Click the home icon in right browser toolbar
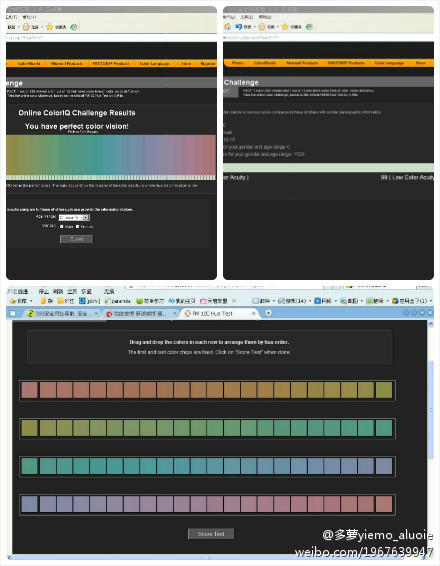The image size is (440, 566). [227, 26]
